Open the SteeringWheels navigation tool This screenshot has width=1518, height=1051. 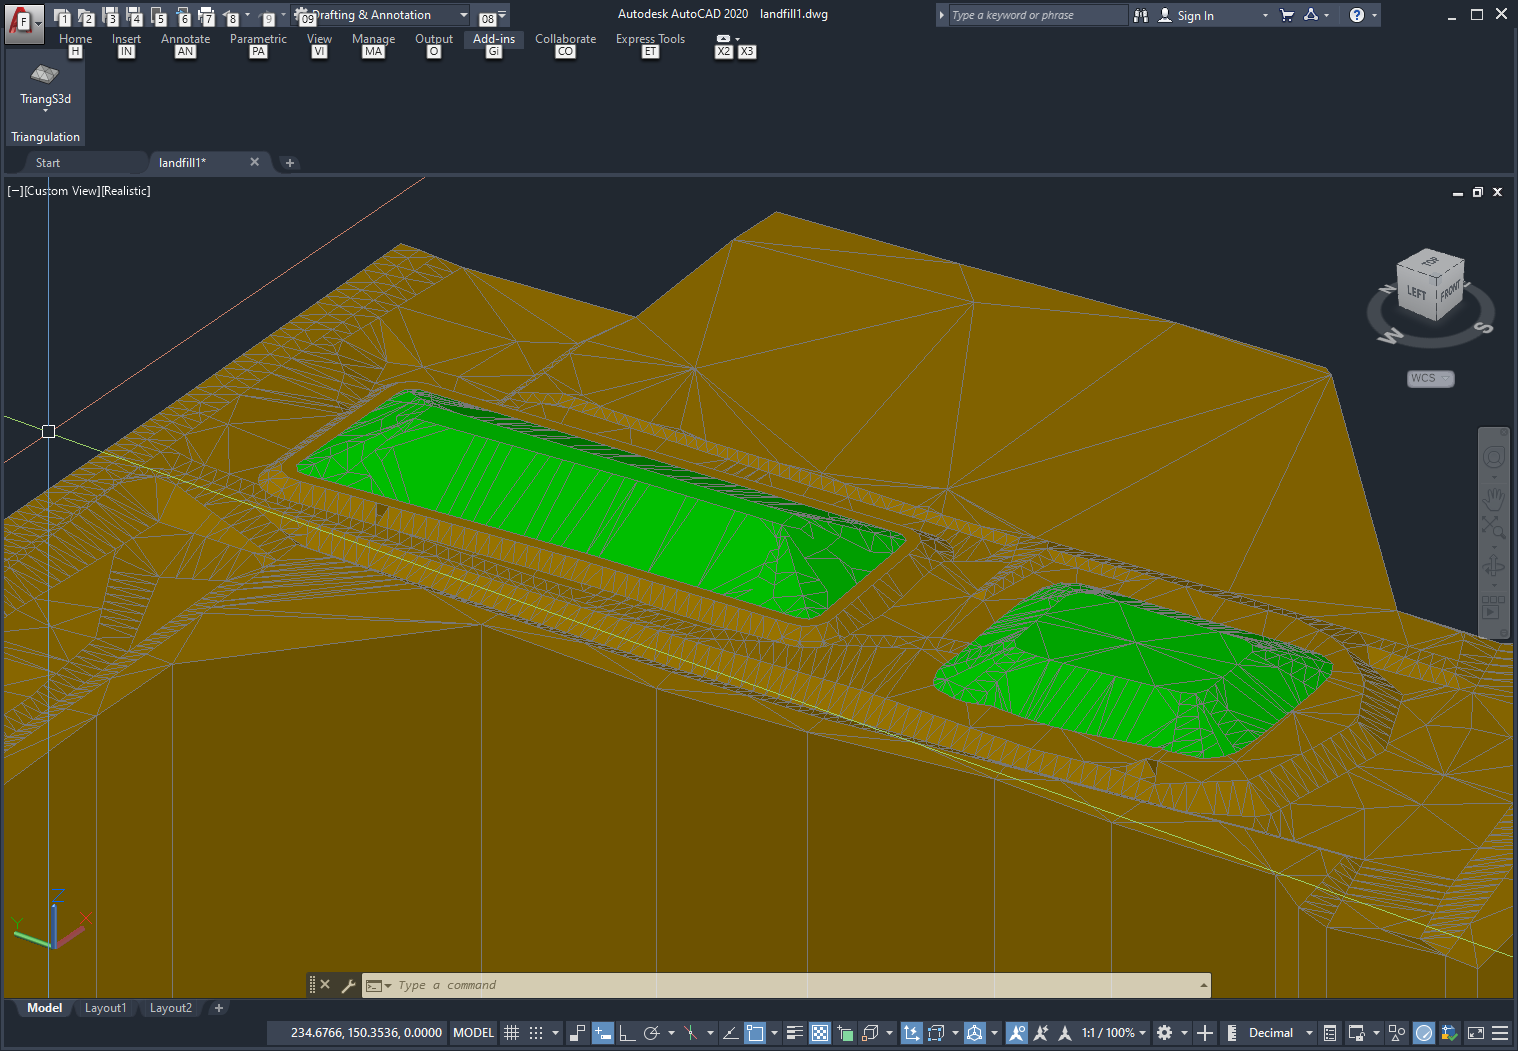[1493, 457]
